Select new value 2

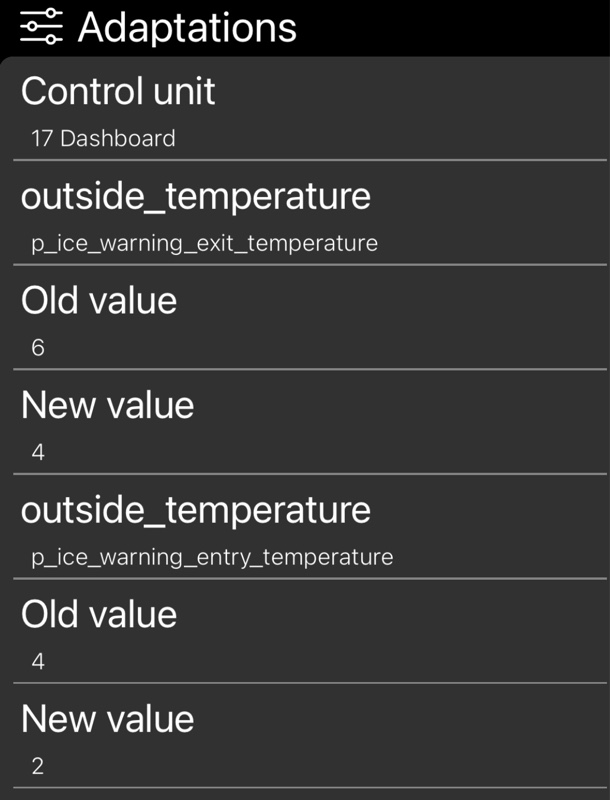pos(38,766)
